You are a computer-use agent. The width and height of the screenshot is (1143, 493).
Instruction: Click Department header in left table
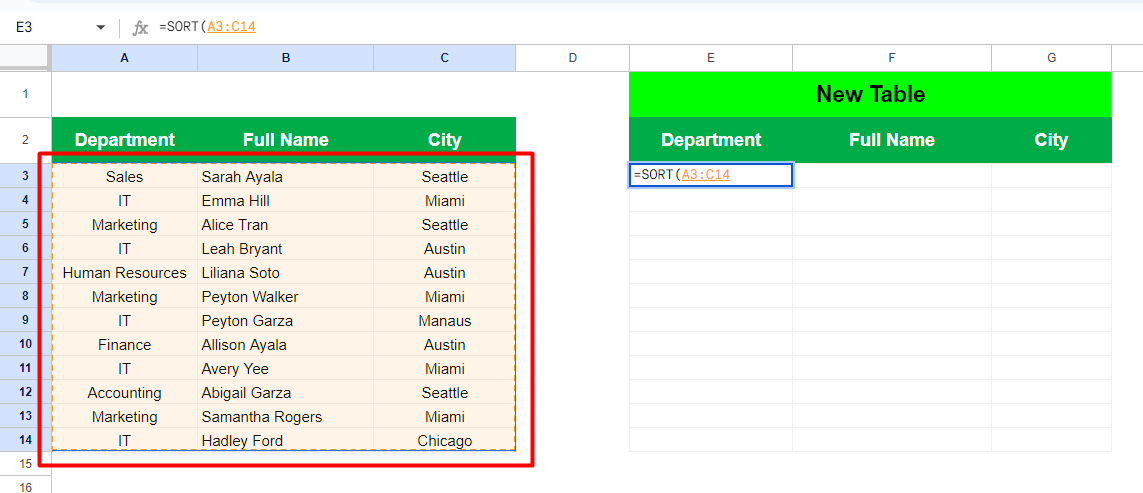pos(125,140)
